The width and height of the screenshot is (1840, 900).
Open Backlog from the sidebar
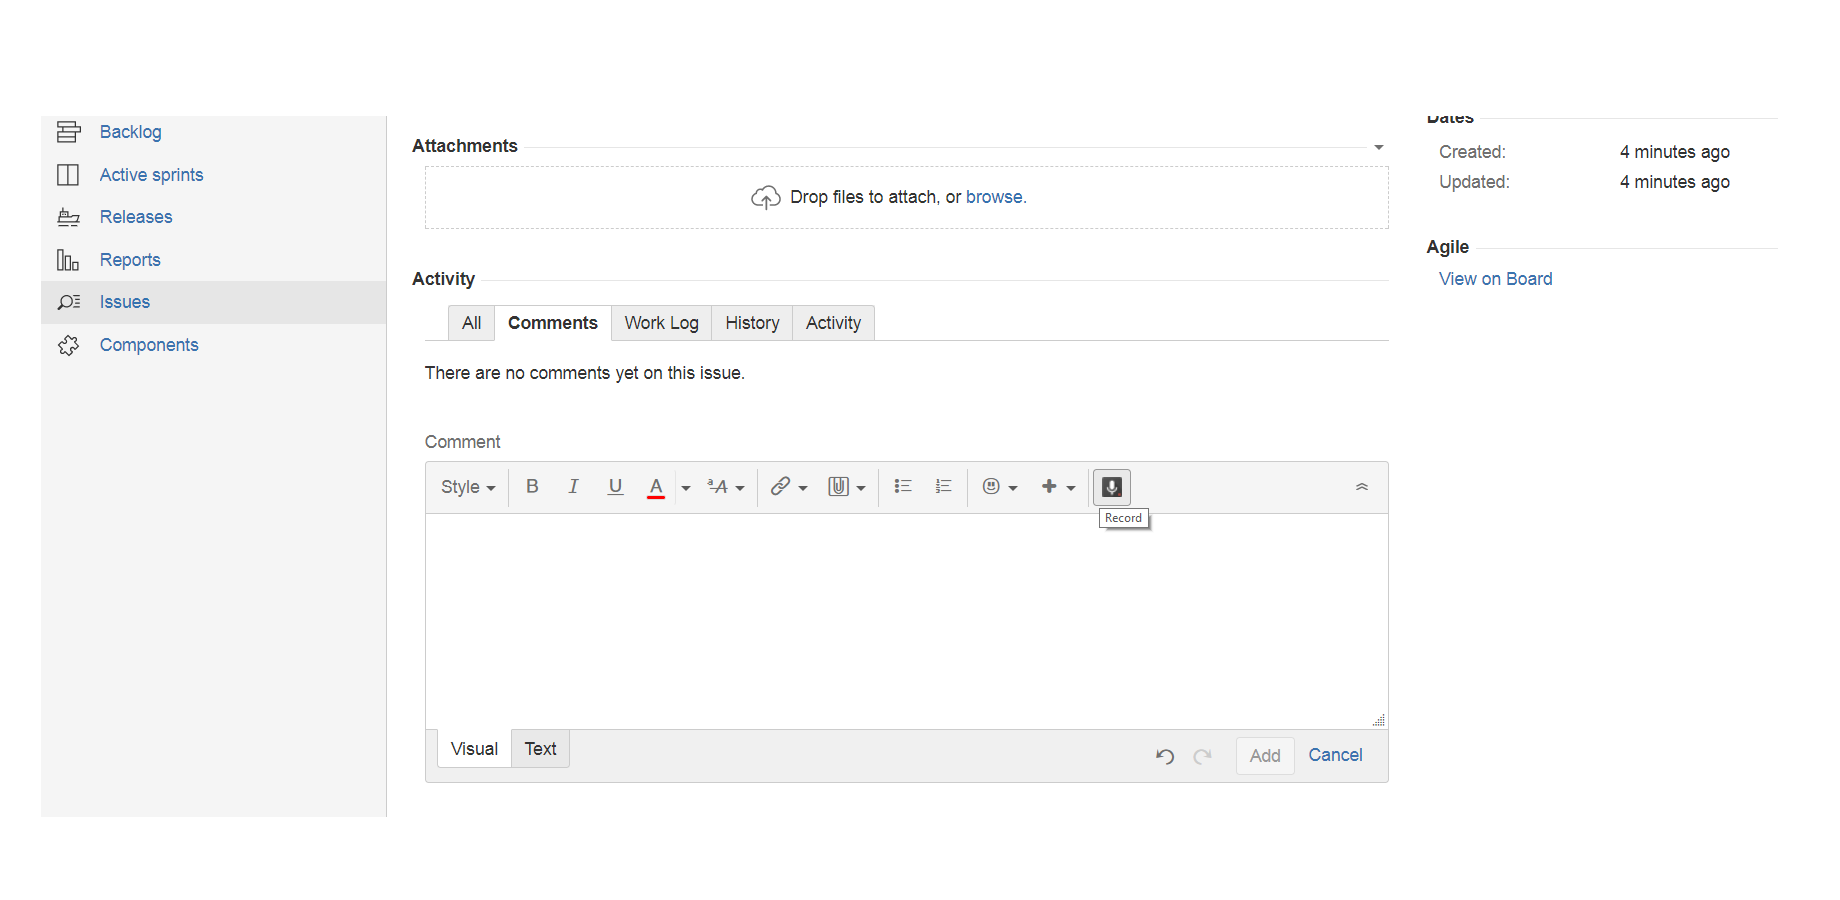130,132
